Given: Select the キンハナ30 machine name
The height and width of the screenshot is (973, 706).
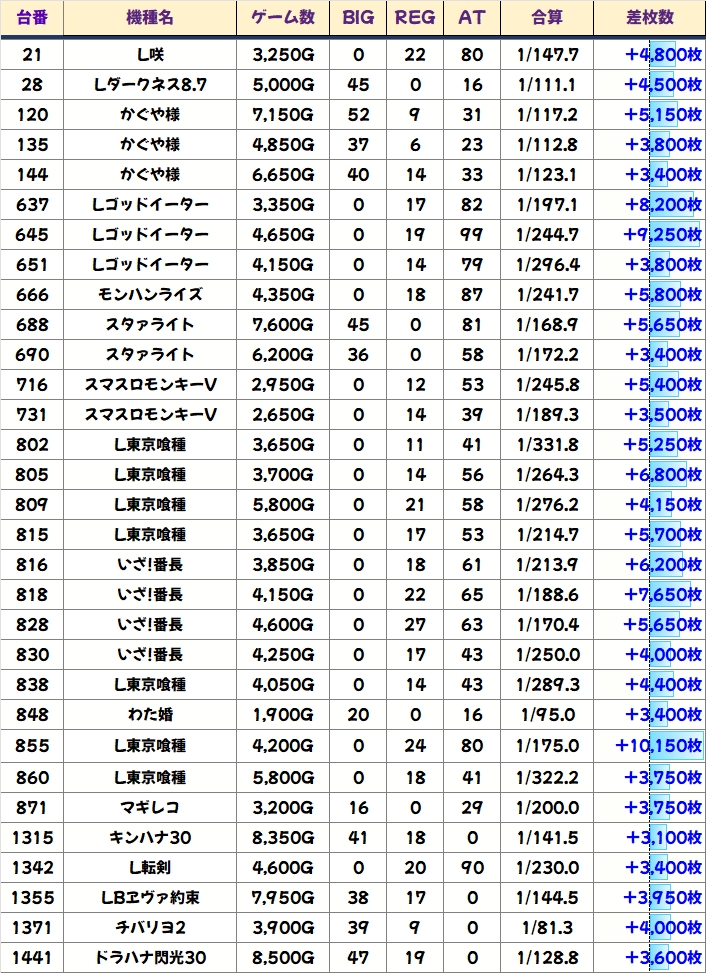Looking at the screenshot, I should click(150, 837).
